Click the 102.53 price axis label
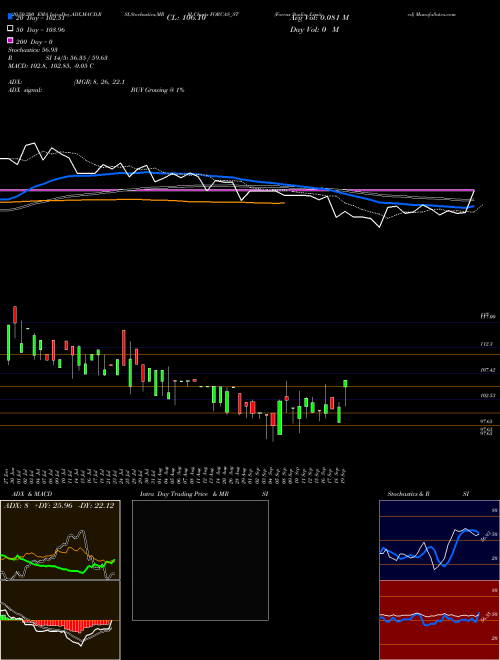This screenshot has height=660, width=500. [x=488, y=395]
